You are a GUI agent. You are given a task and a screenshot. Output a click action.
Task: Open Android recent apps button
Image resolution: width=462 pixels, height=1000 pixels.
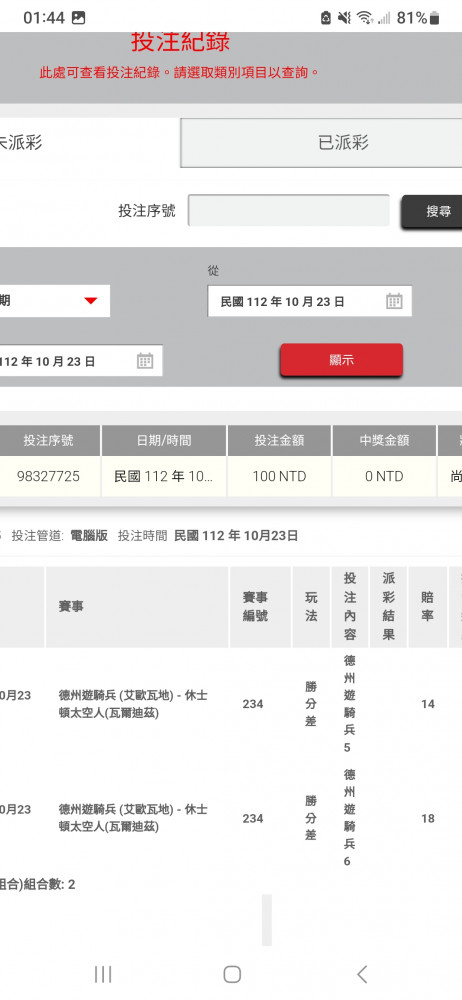point(103,974)
